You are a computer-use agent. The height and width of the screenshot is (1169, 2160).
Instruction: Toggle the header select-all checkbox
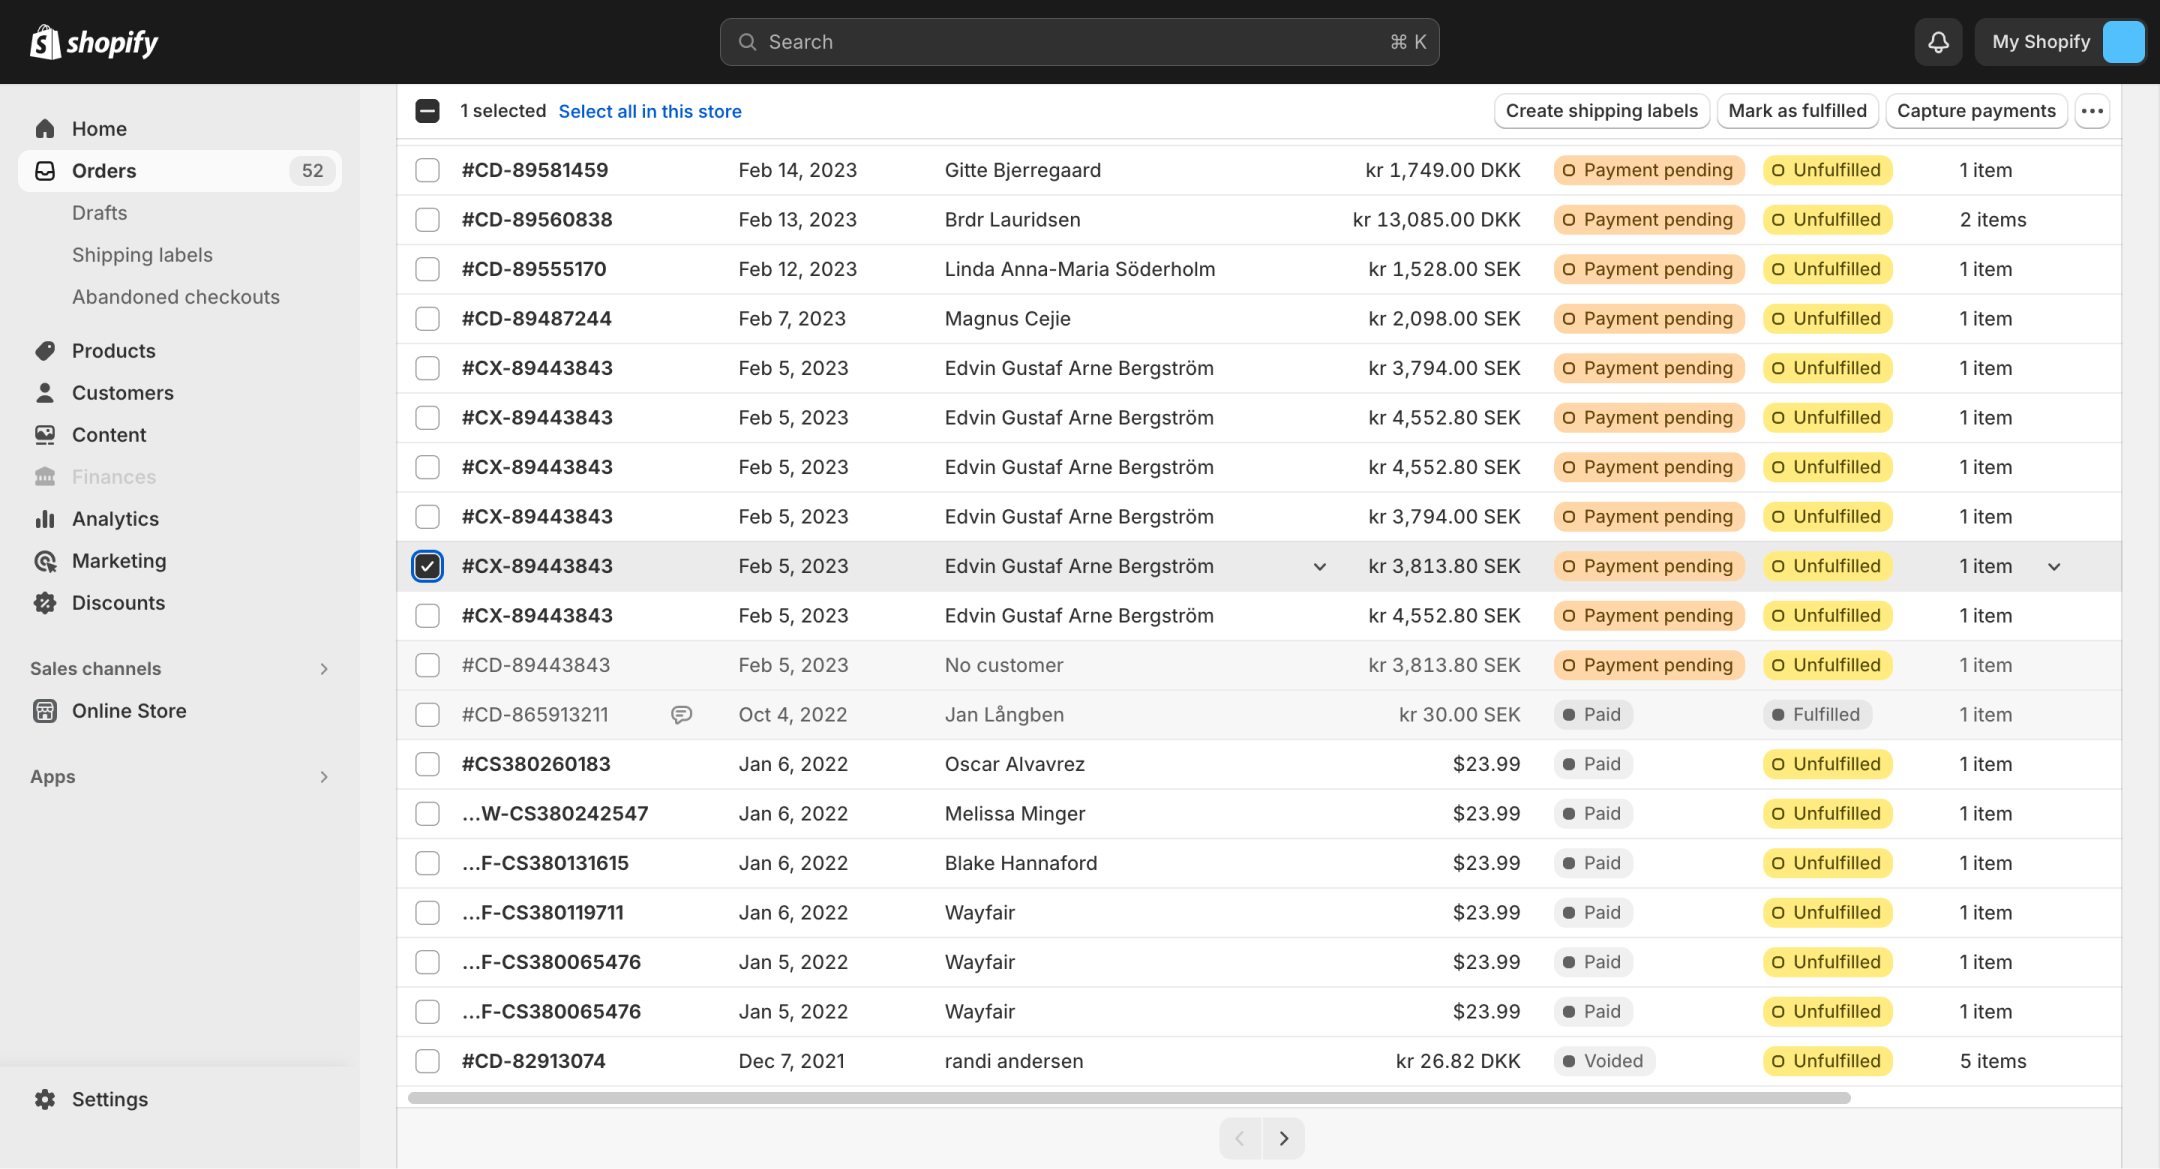point(427,111)
